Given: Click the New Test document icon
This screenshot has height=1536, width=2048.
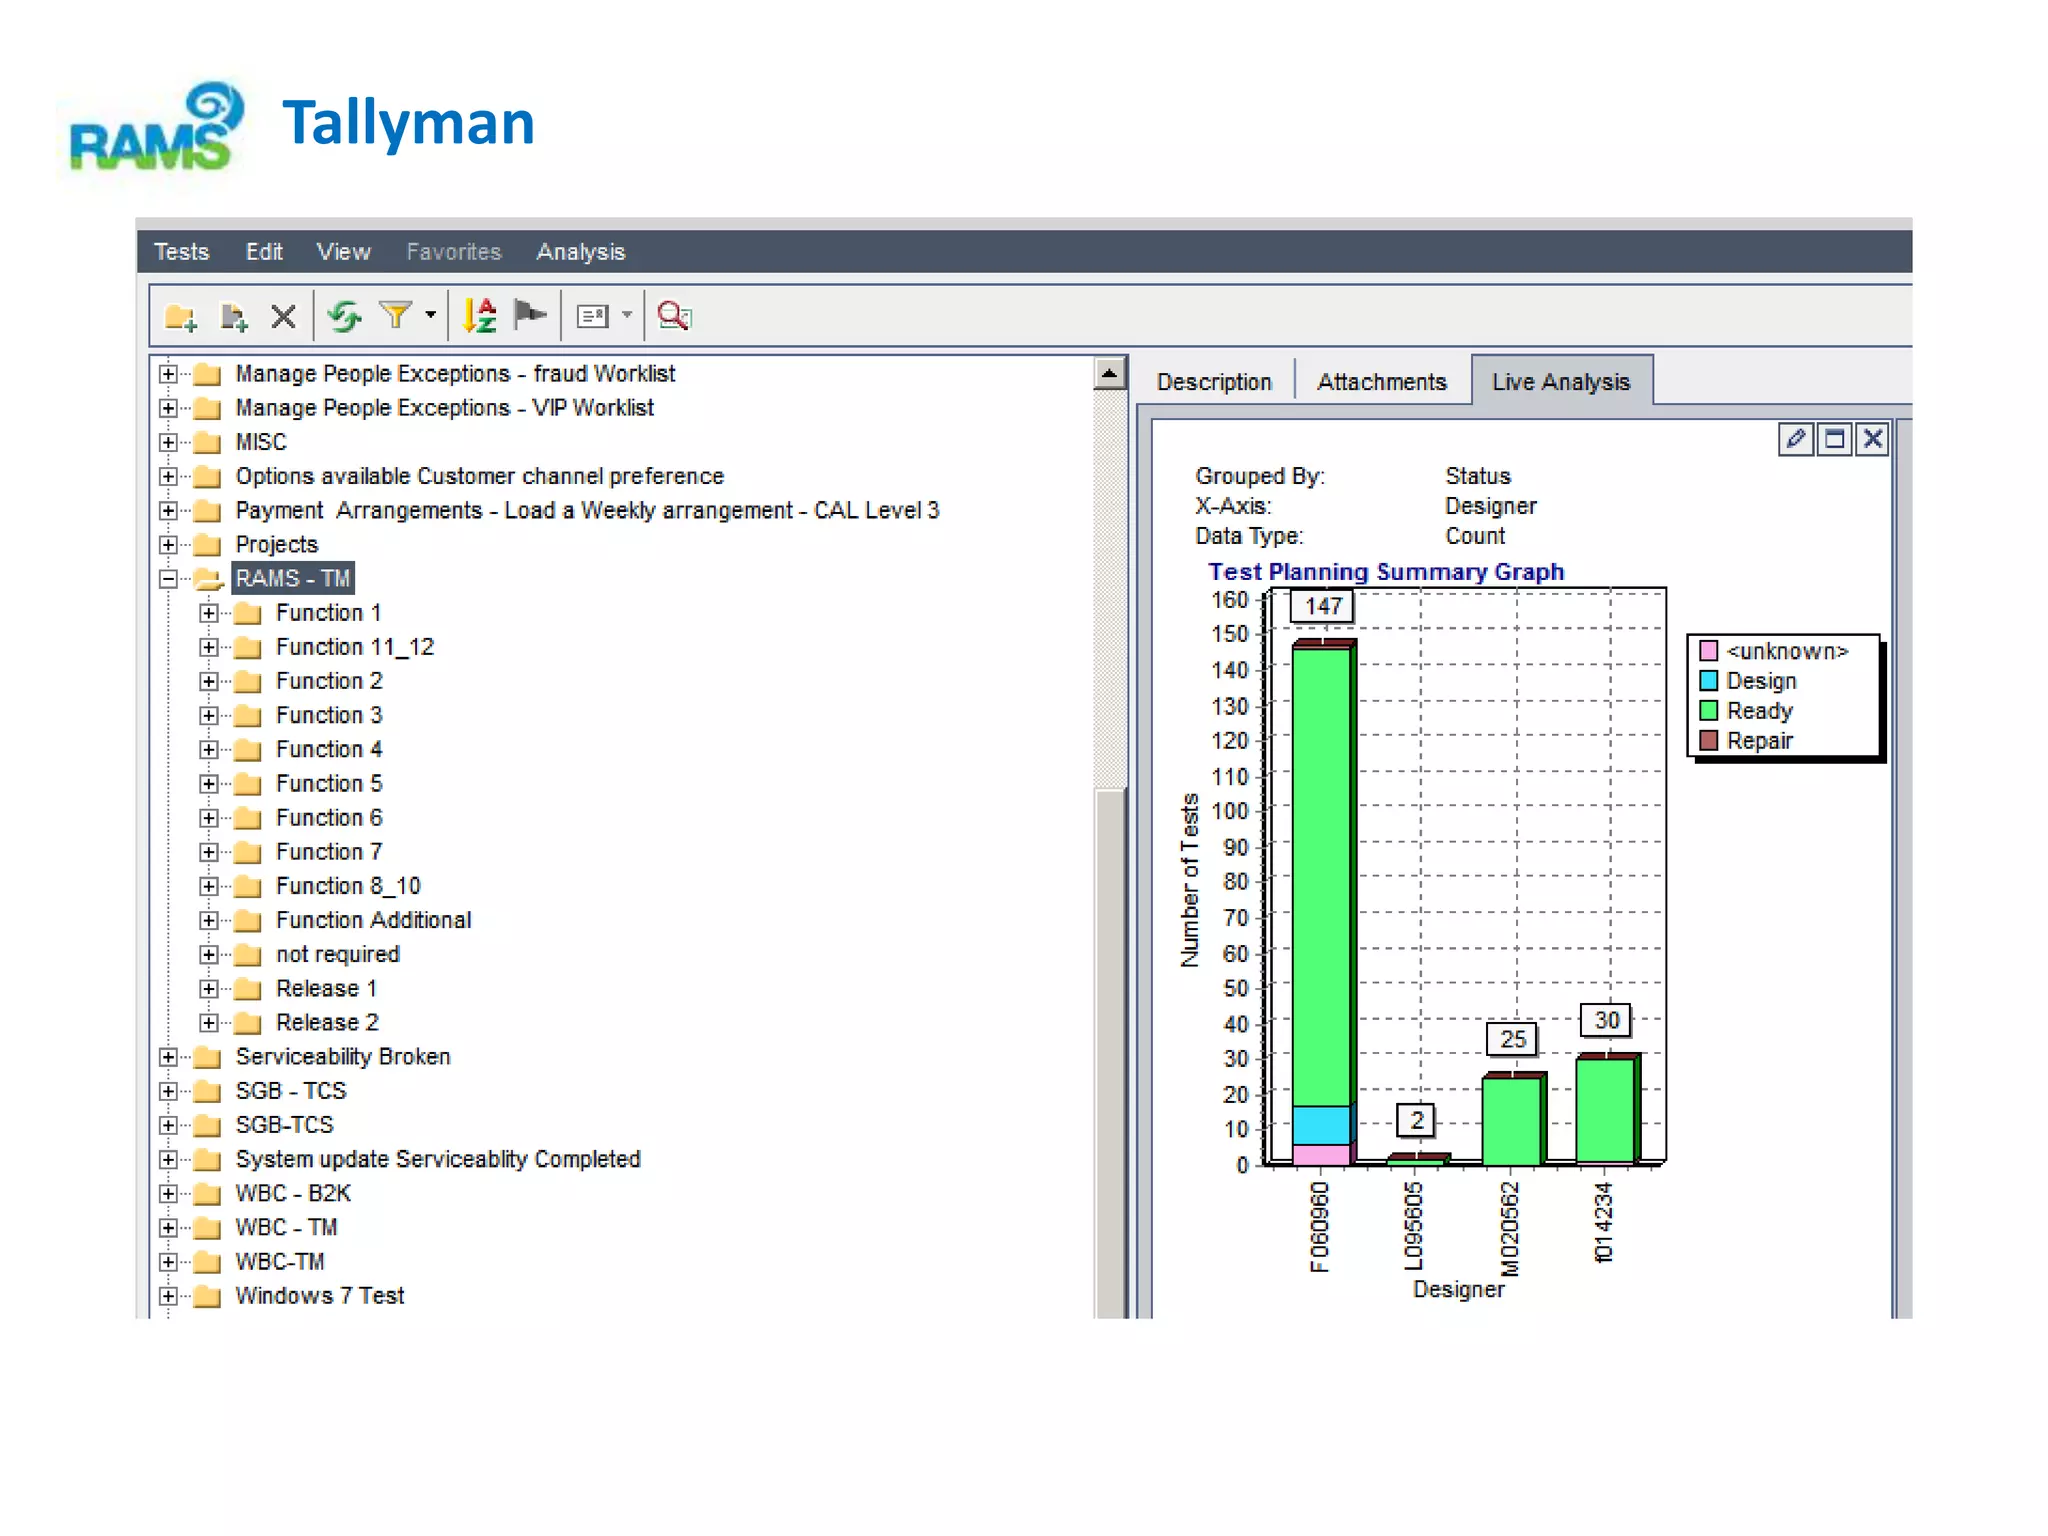Looking at the screenshot, I should pos(233,317).
